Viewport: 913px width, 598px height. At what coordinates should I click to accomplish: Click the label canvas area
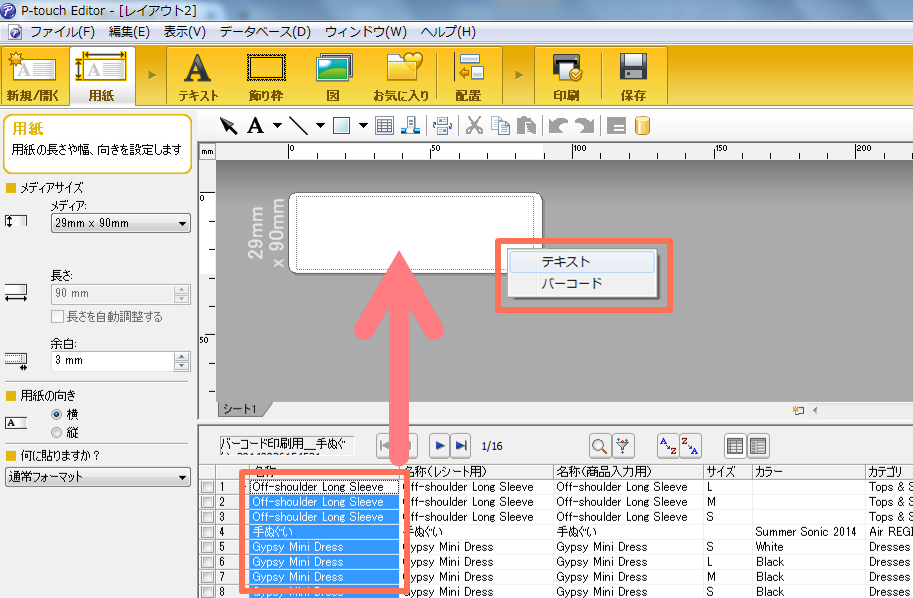point(415,233)
